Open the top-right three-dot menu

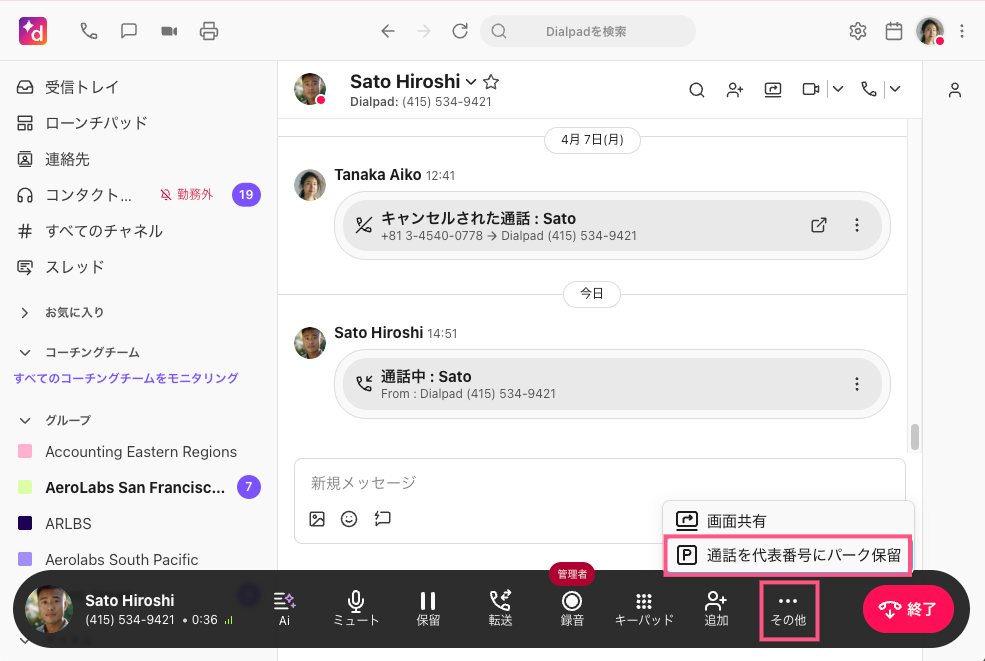(962, 31)
